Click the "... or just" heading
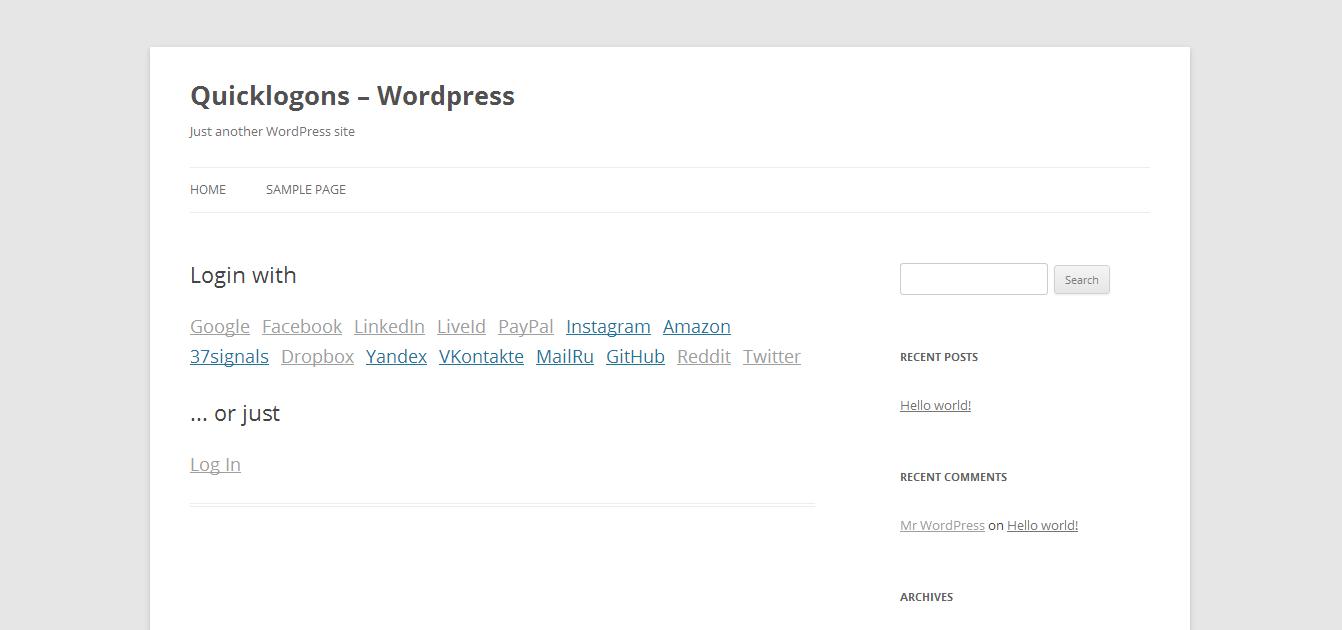 [x=235, y=414]
